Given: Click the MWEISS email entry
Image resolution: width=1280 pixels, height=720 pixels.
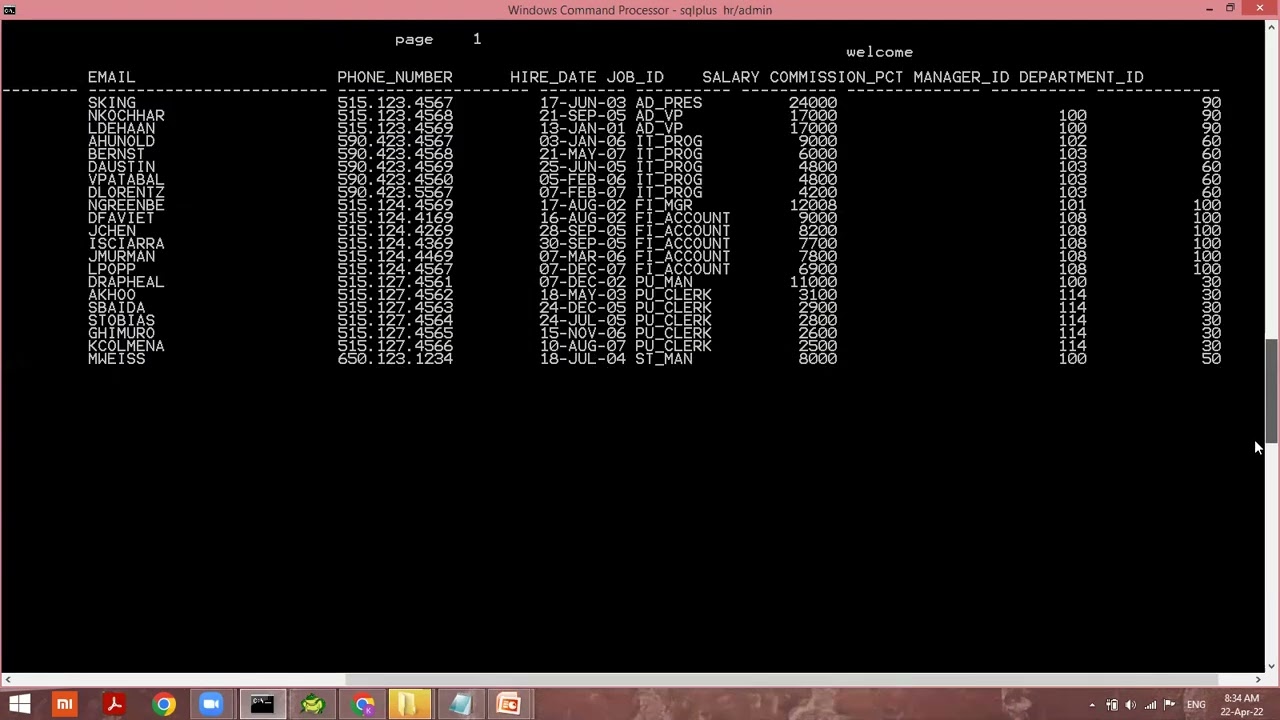Looking at the screenshot, I should (116, 359).
